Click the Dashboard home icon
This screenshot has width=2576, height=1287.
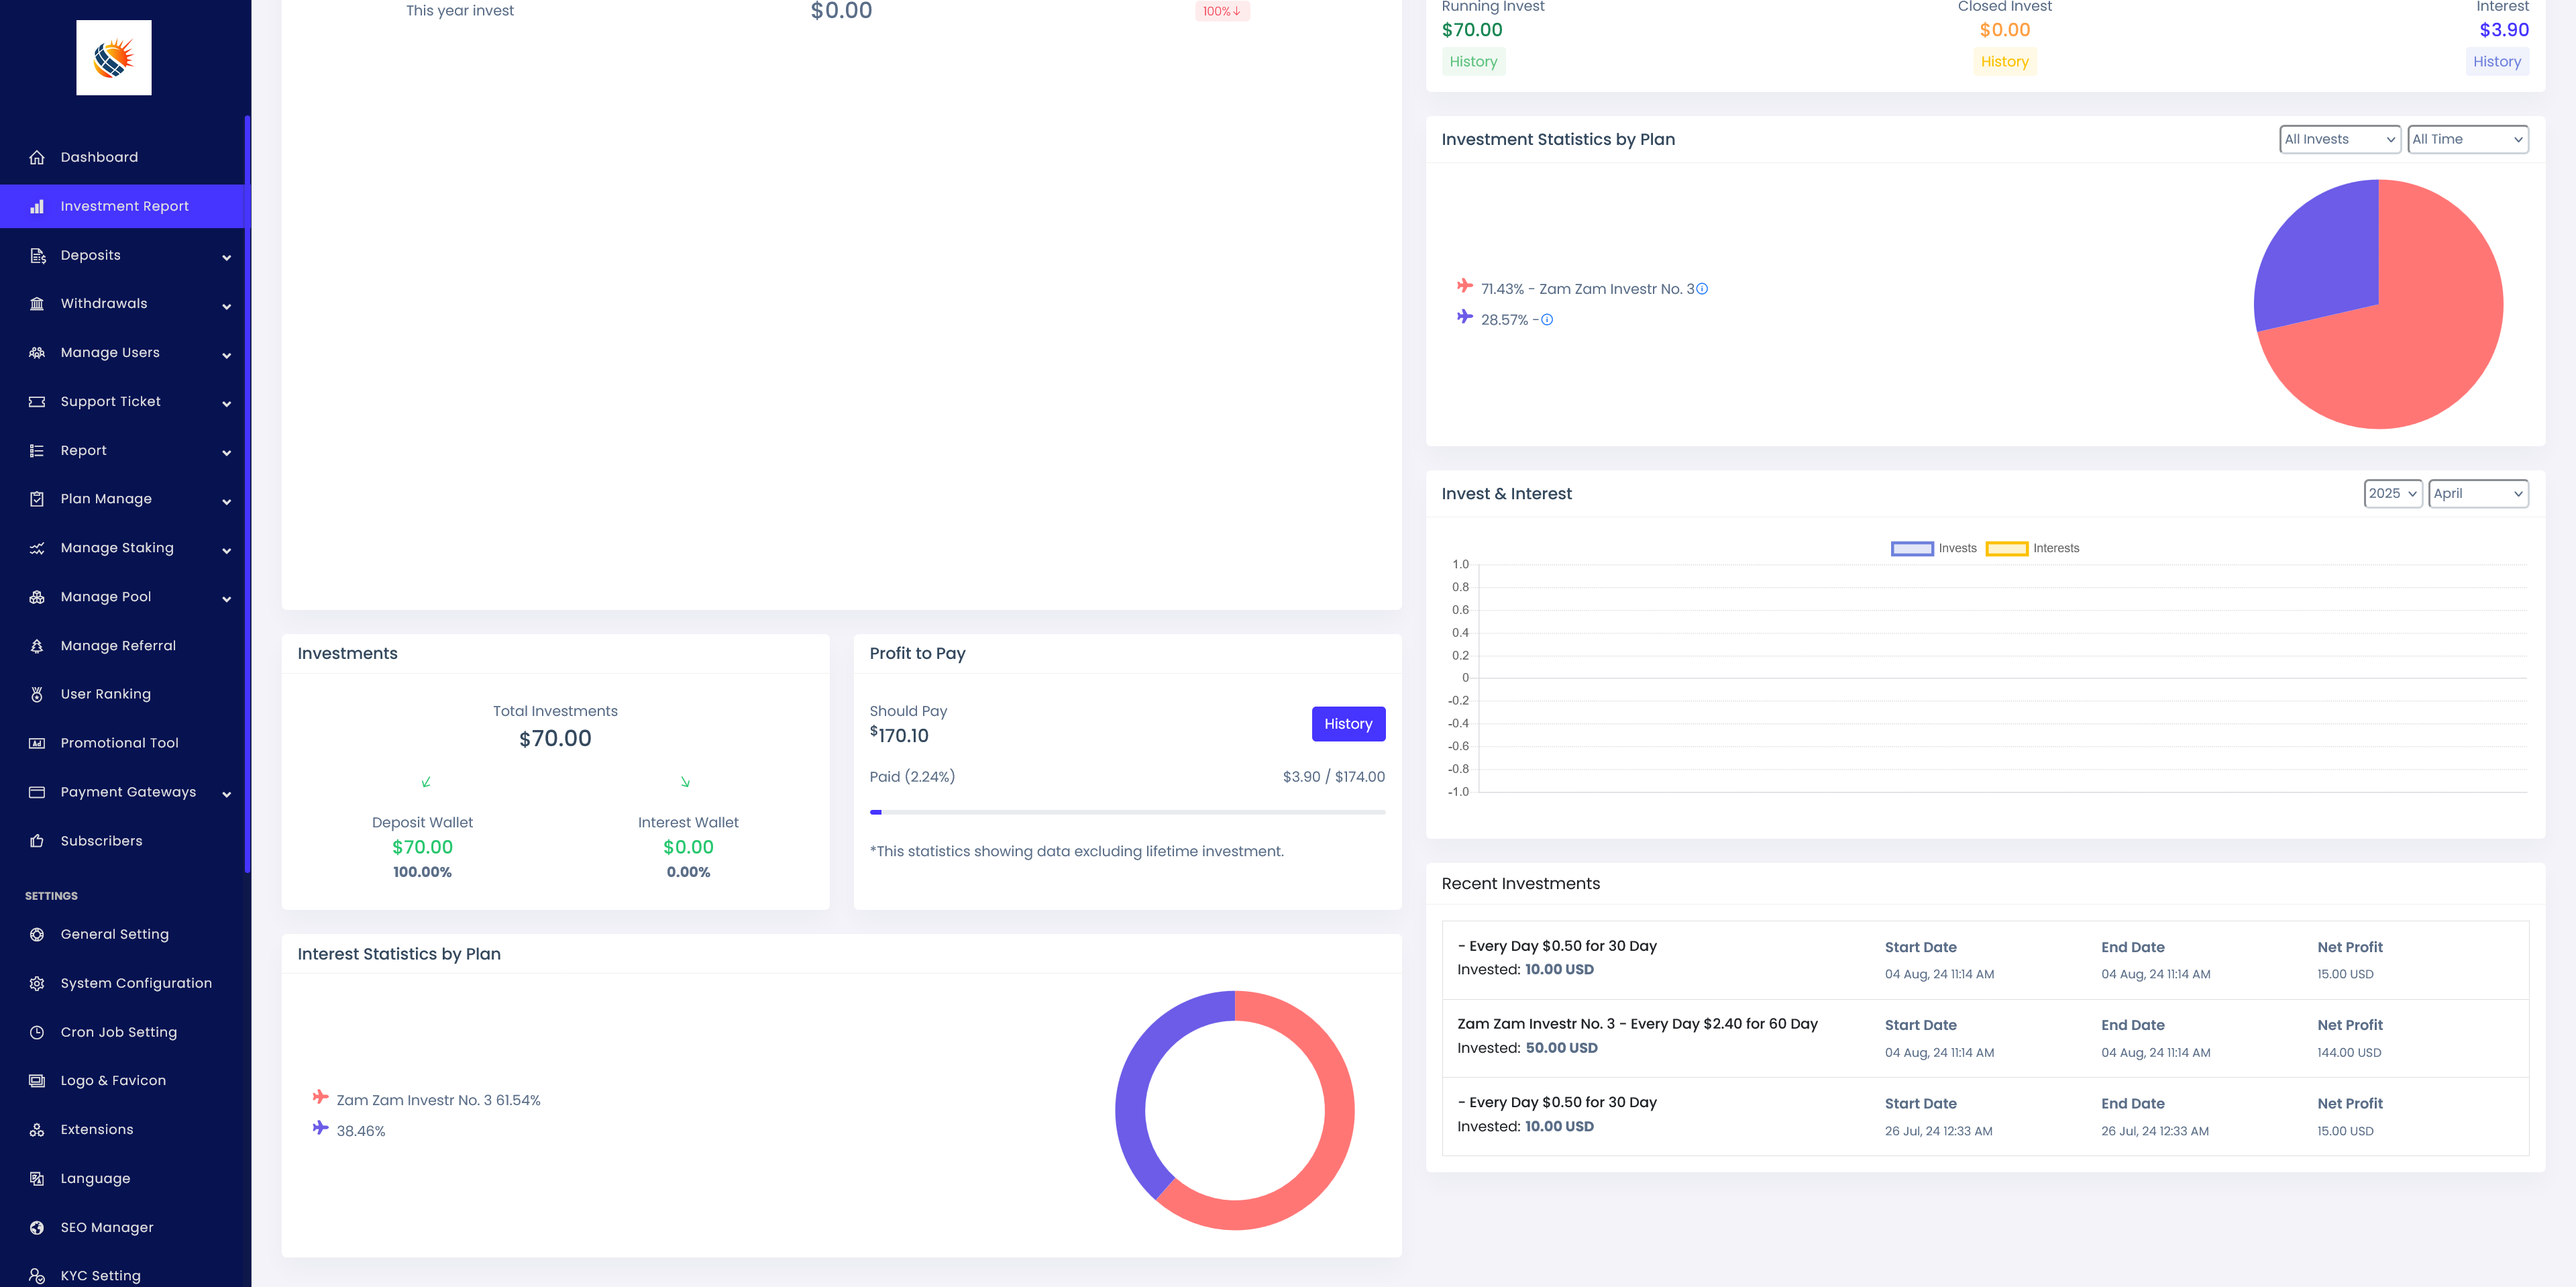(37, 157)
